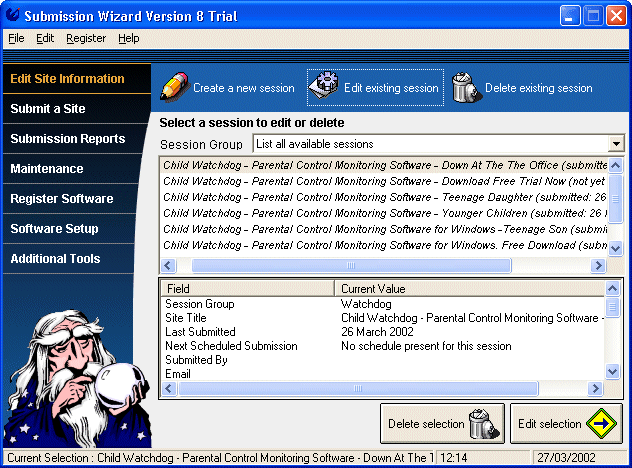Viewport: 632px width, 468px height.
Task: Open Additional Tools in the sidebar
Action: (68, 259)
